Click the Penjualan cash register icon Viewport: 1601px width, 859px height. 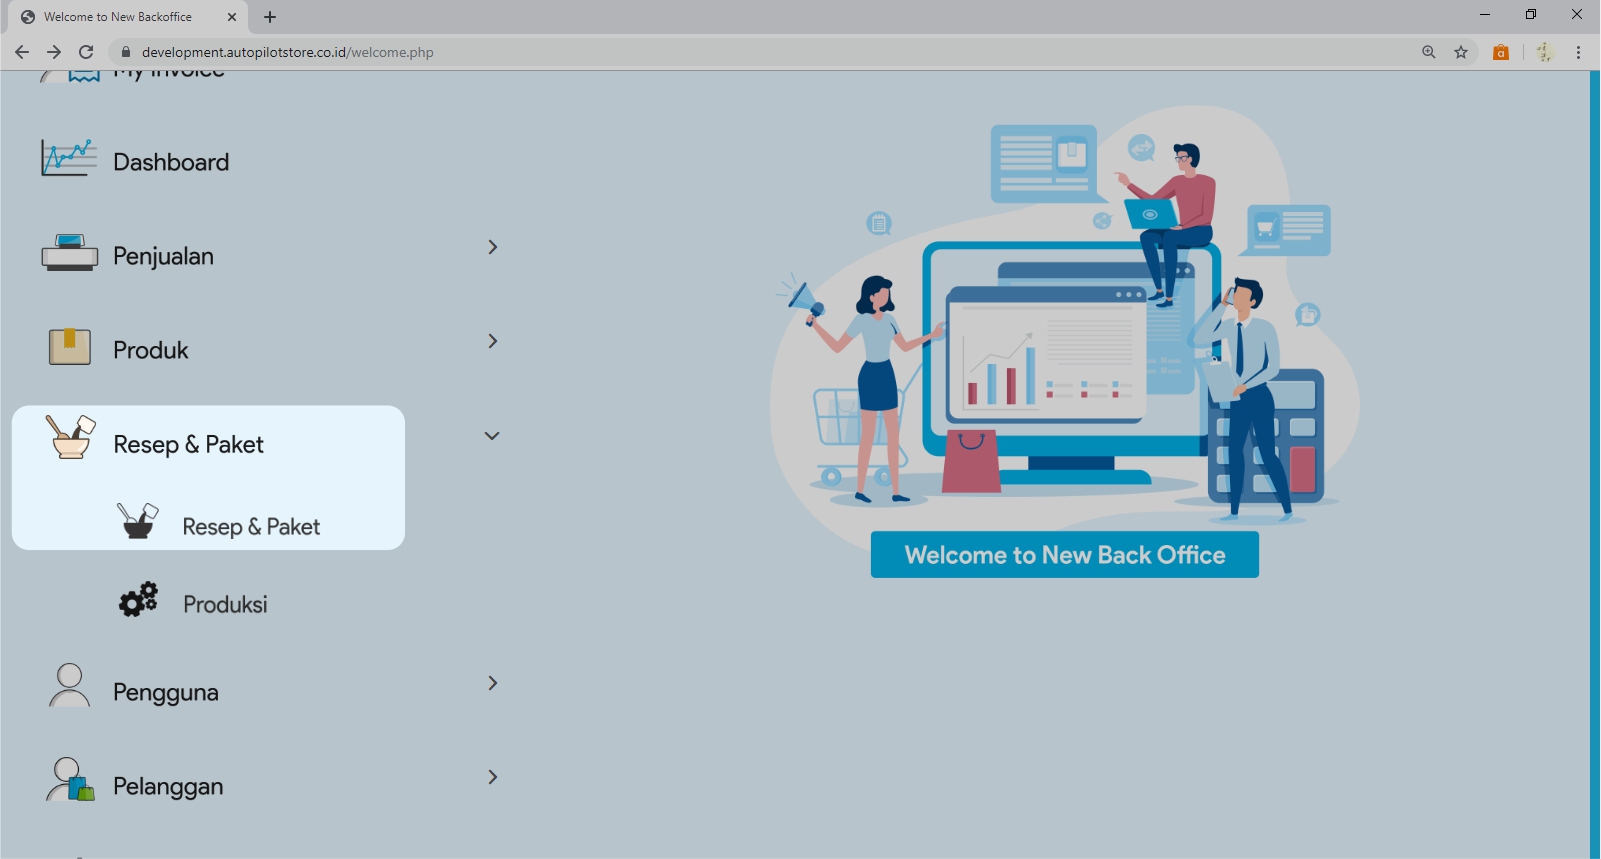[x=69, y=254]
